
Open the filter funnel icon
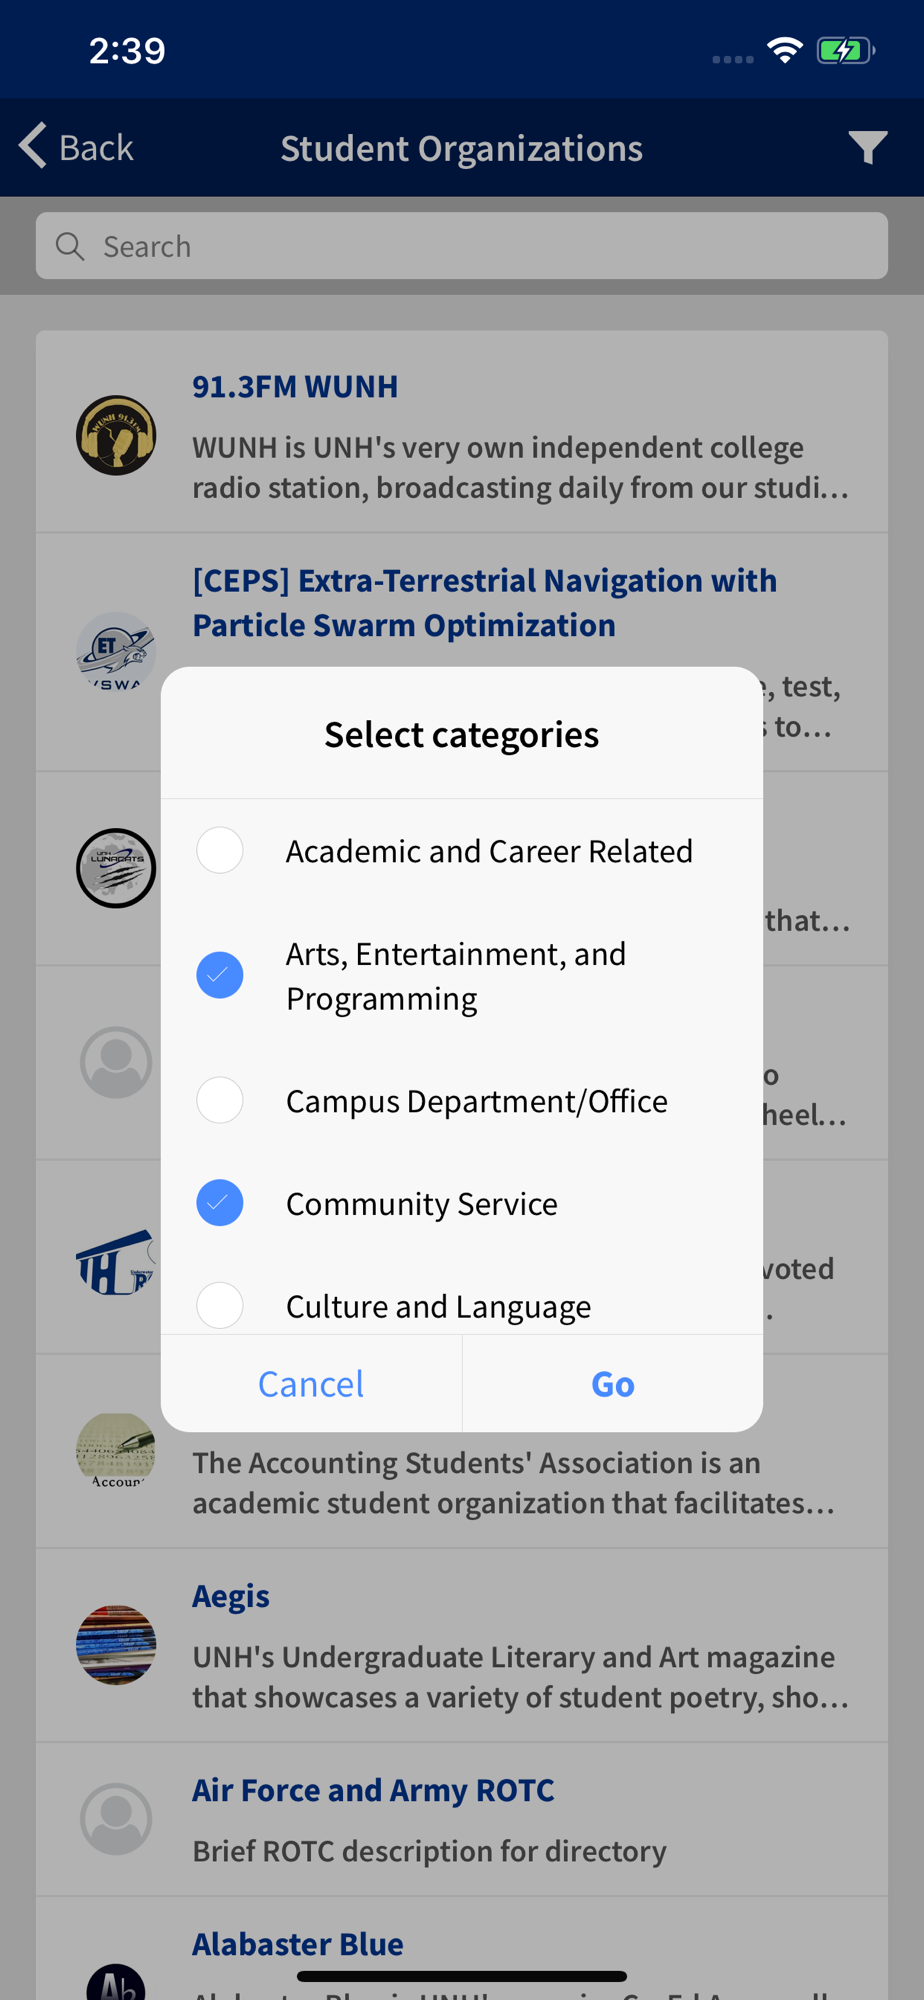point(867,148)
